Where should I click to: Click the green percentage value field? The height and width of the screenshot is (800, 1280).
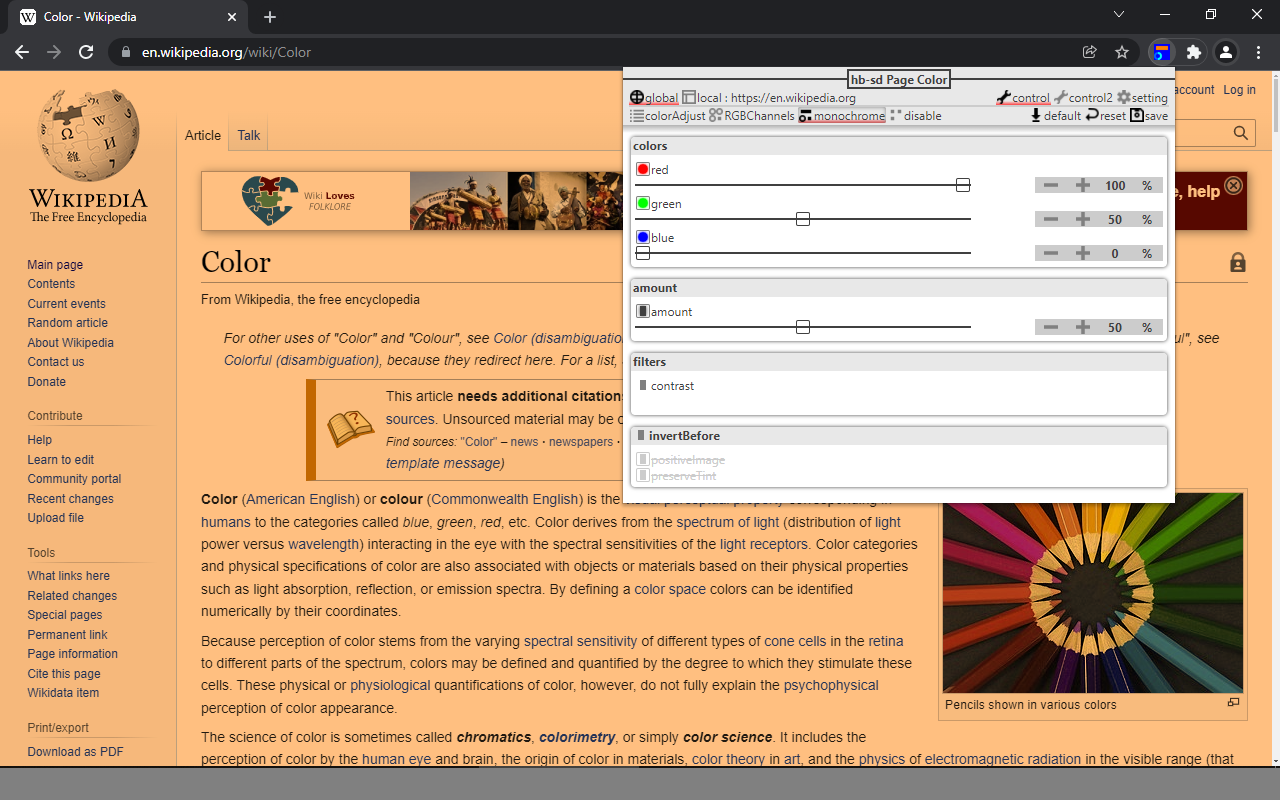(x=1115, y=219)
